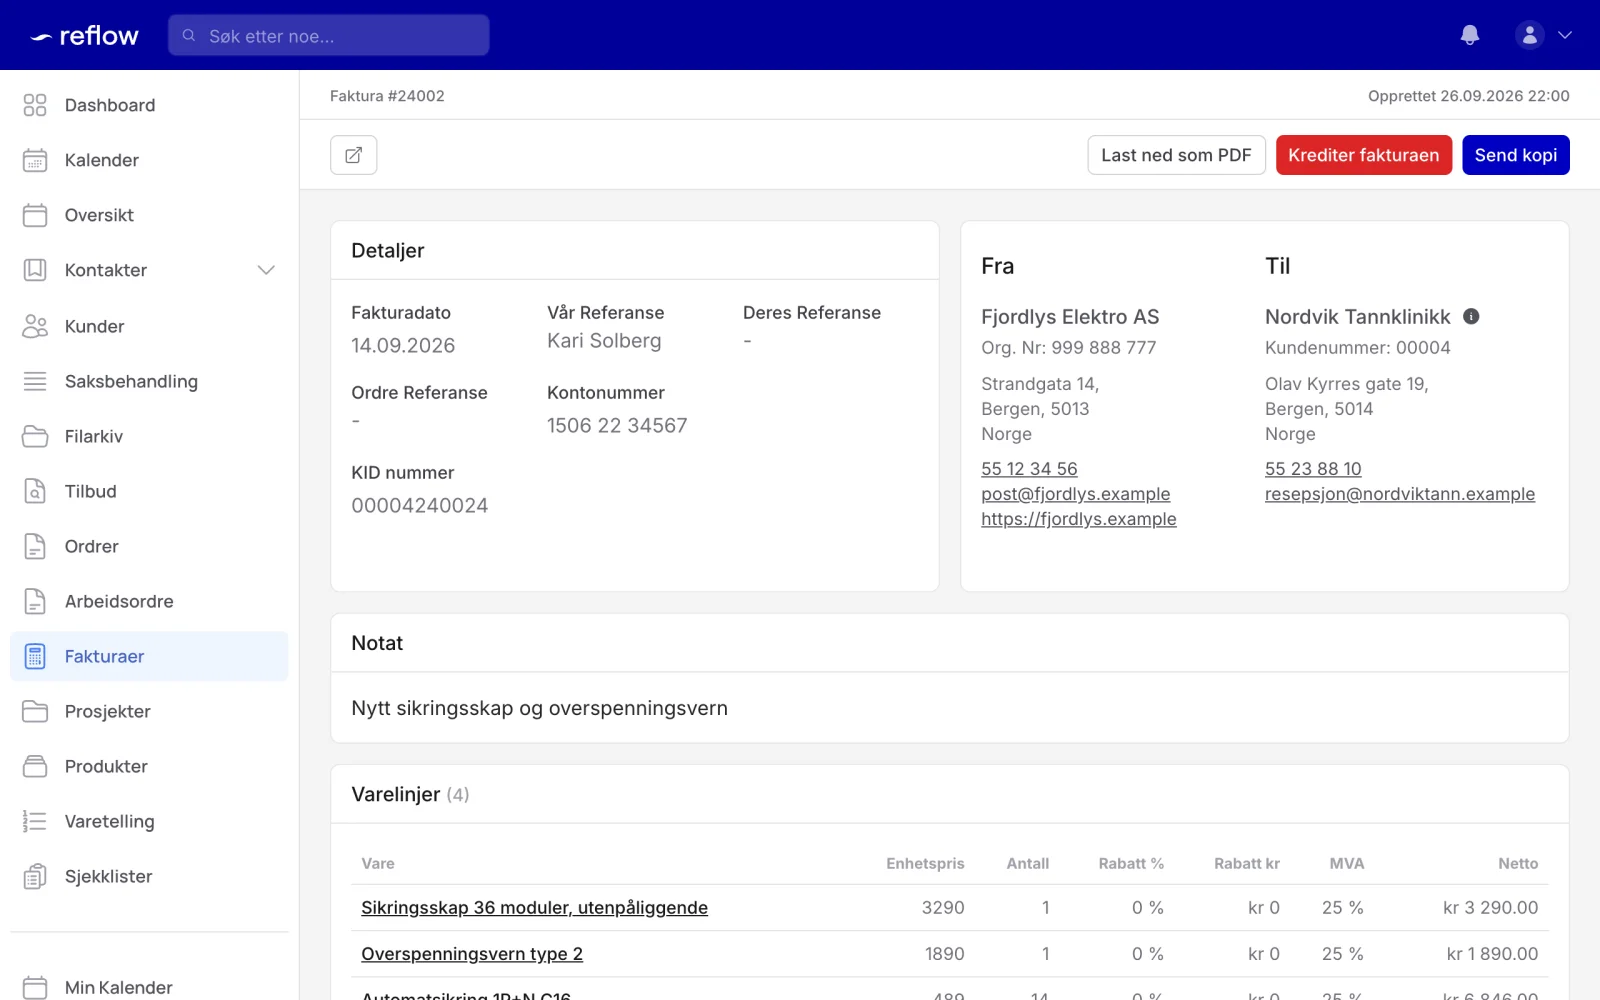Open Arbeidsordre in the sidebar
1600x1000 pixels.
pos(149,601)
